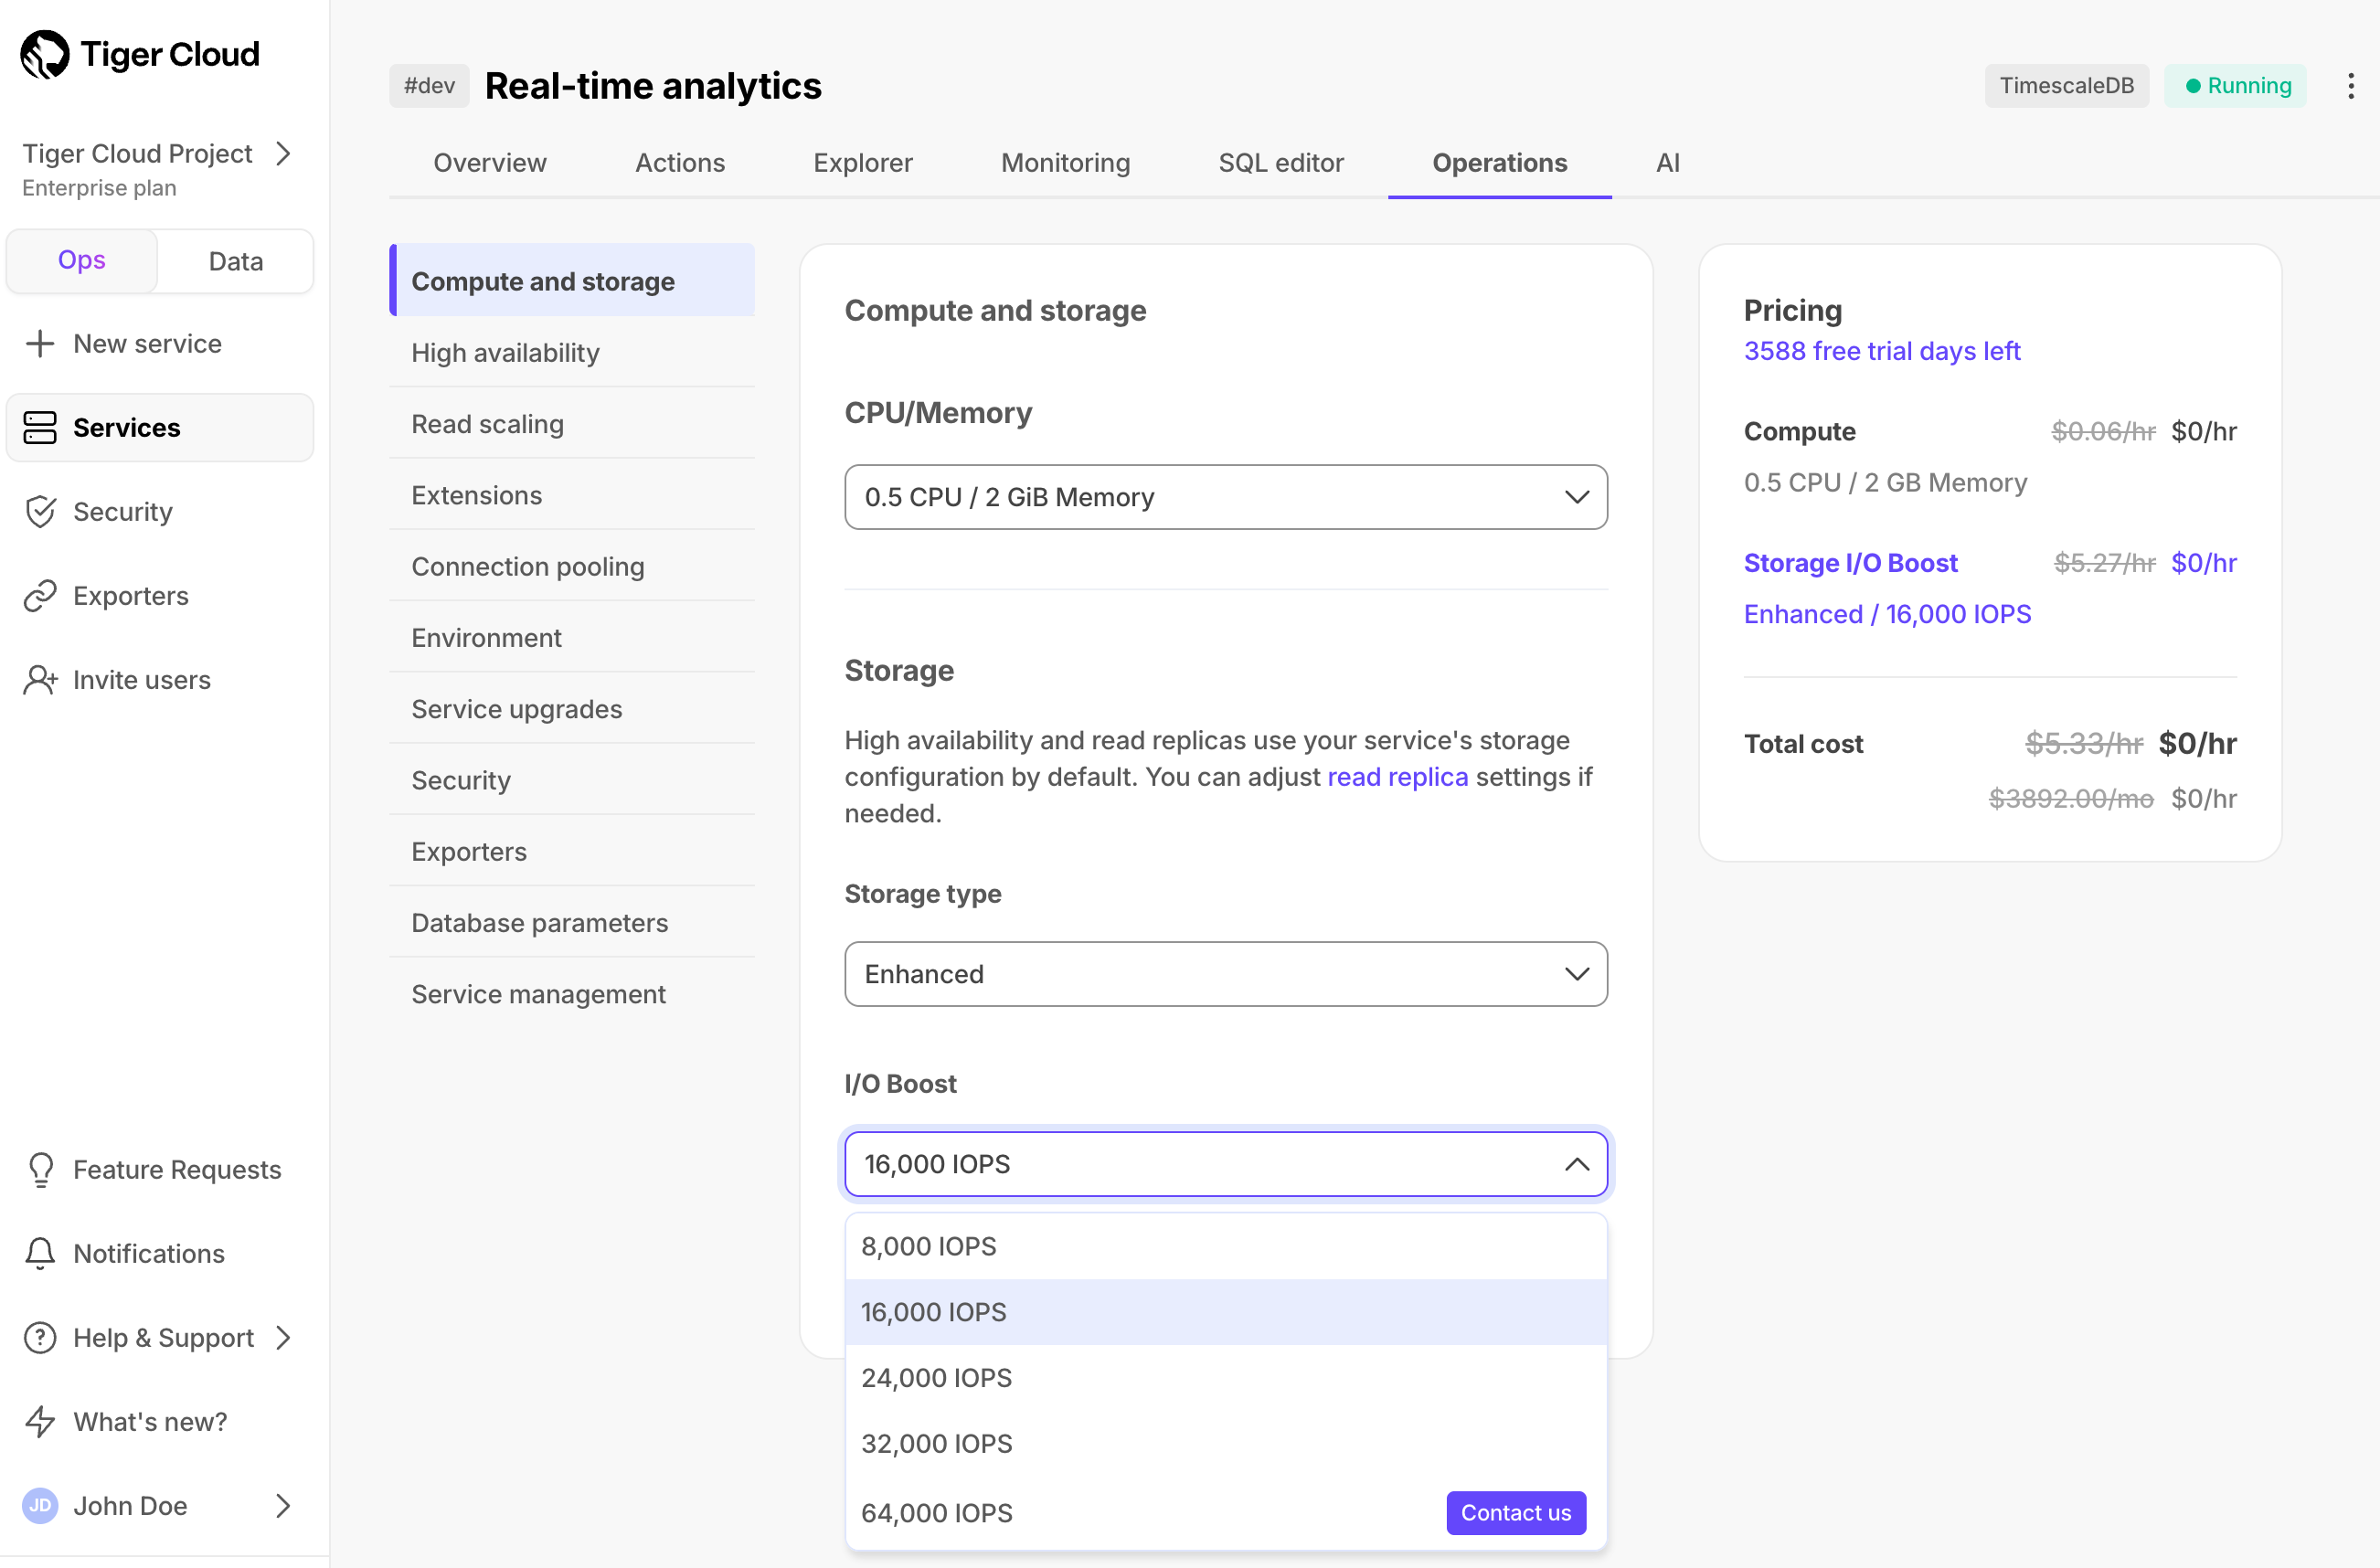
Task: Click the Total cost label
Action: pyautogui.click(x=1803, y=744)
